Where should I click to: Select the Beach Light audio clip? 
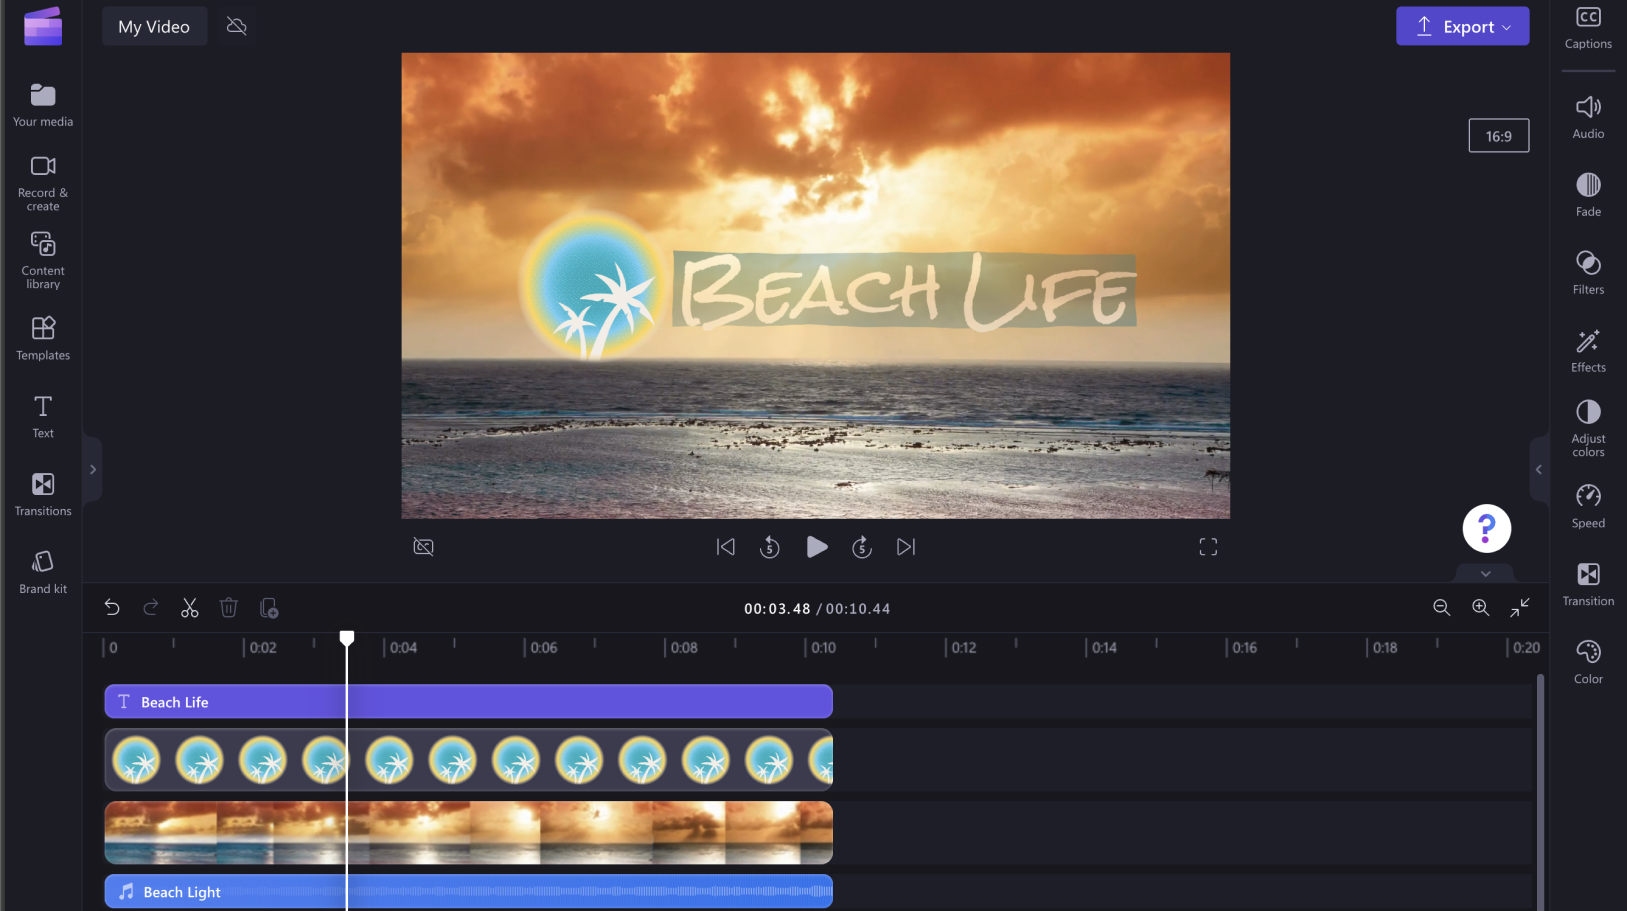click(x=468, y=891)
